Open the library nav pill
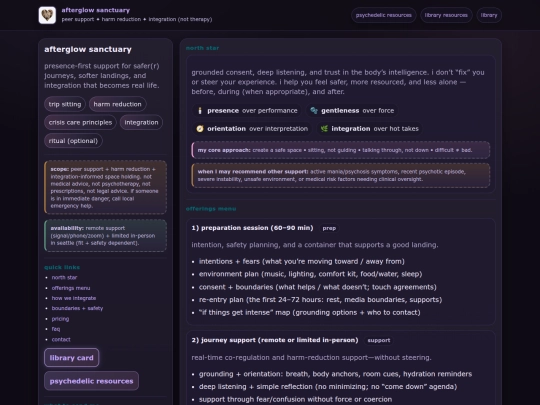The image size is (540, 405). (x=489, y=15)
